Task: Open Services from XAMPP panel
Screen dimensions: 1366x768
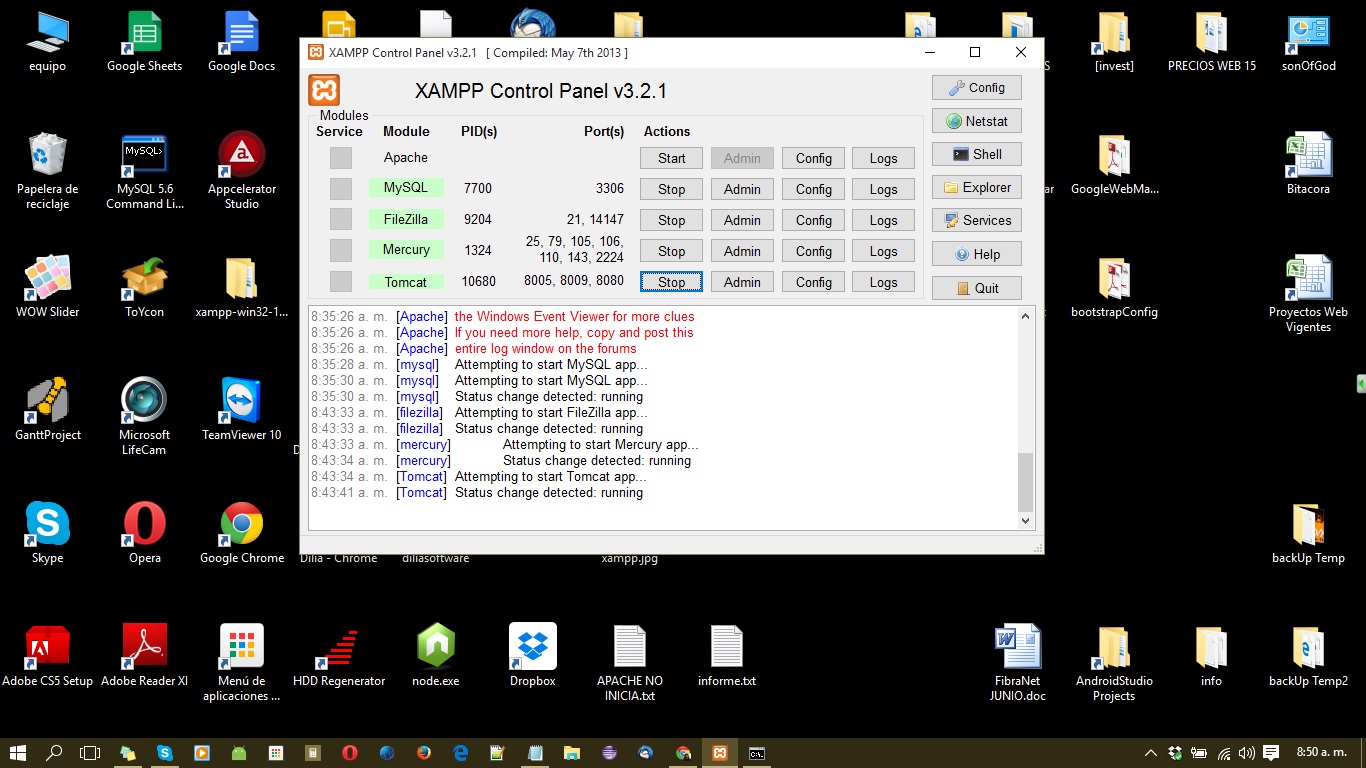Action: click(977, 220)
